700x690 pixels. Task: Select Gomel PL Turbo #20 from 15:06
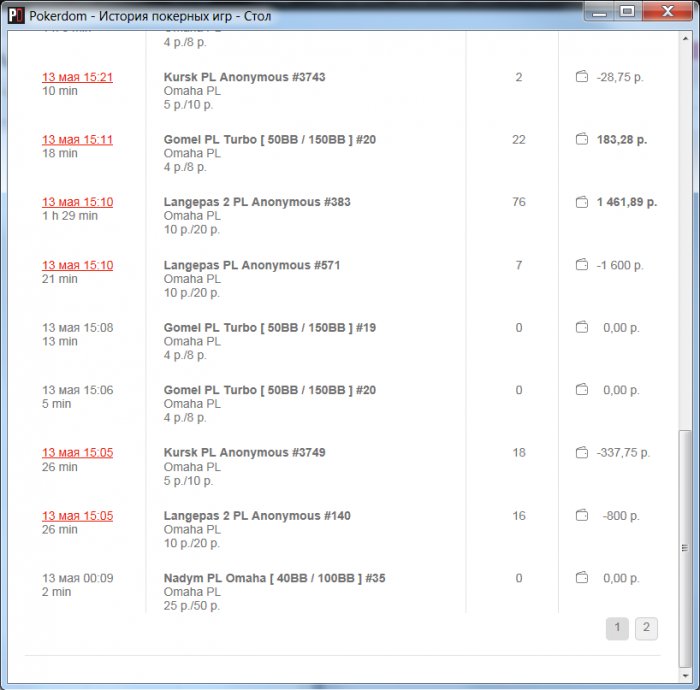pyautogui.click(x=270, y=390)
